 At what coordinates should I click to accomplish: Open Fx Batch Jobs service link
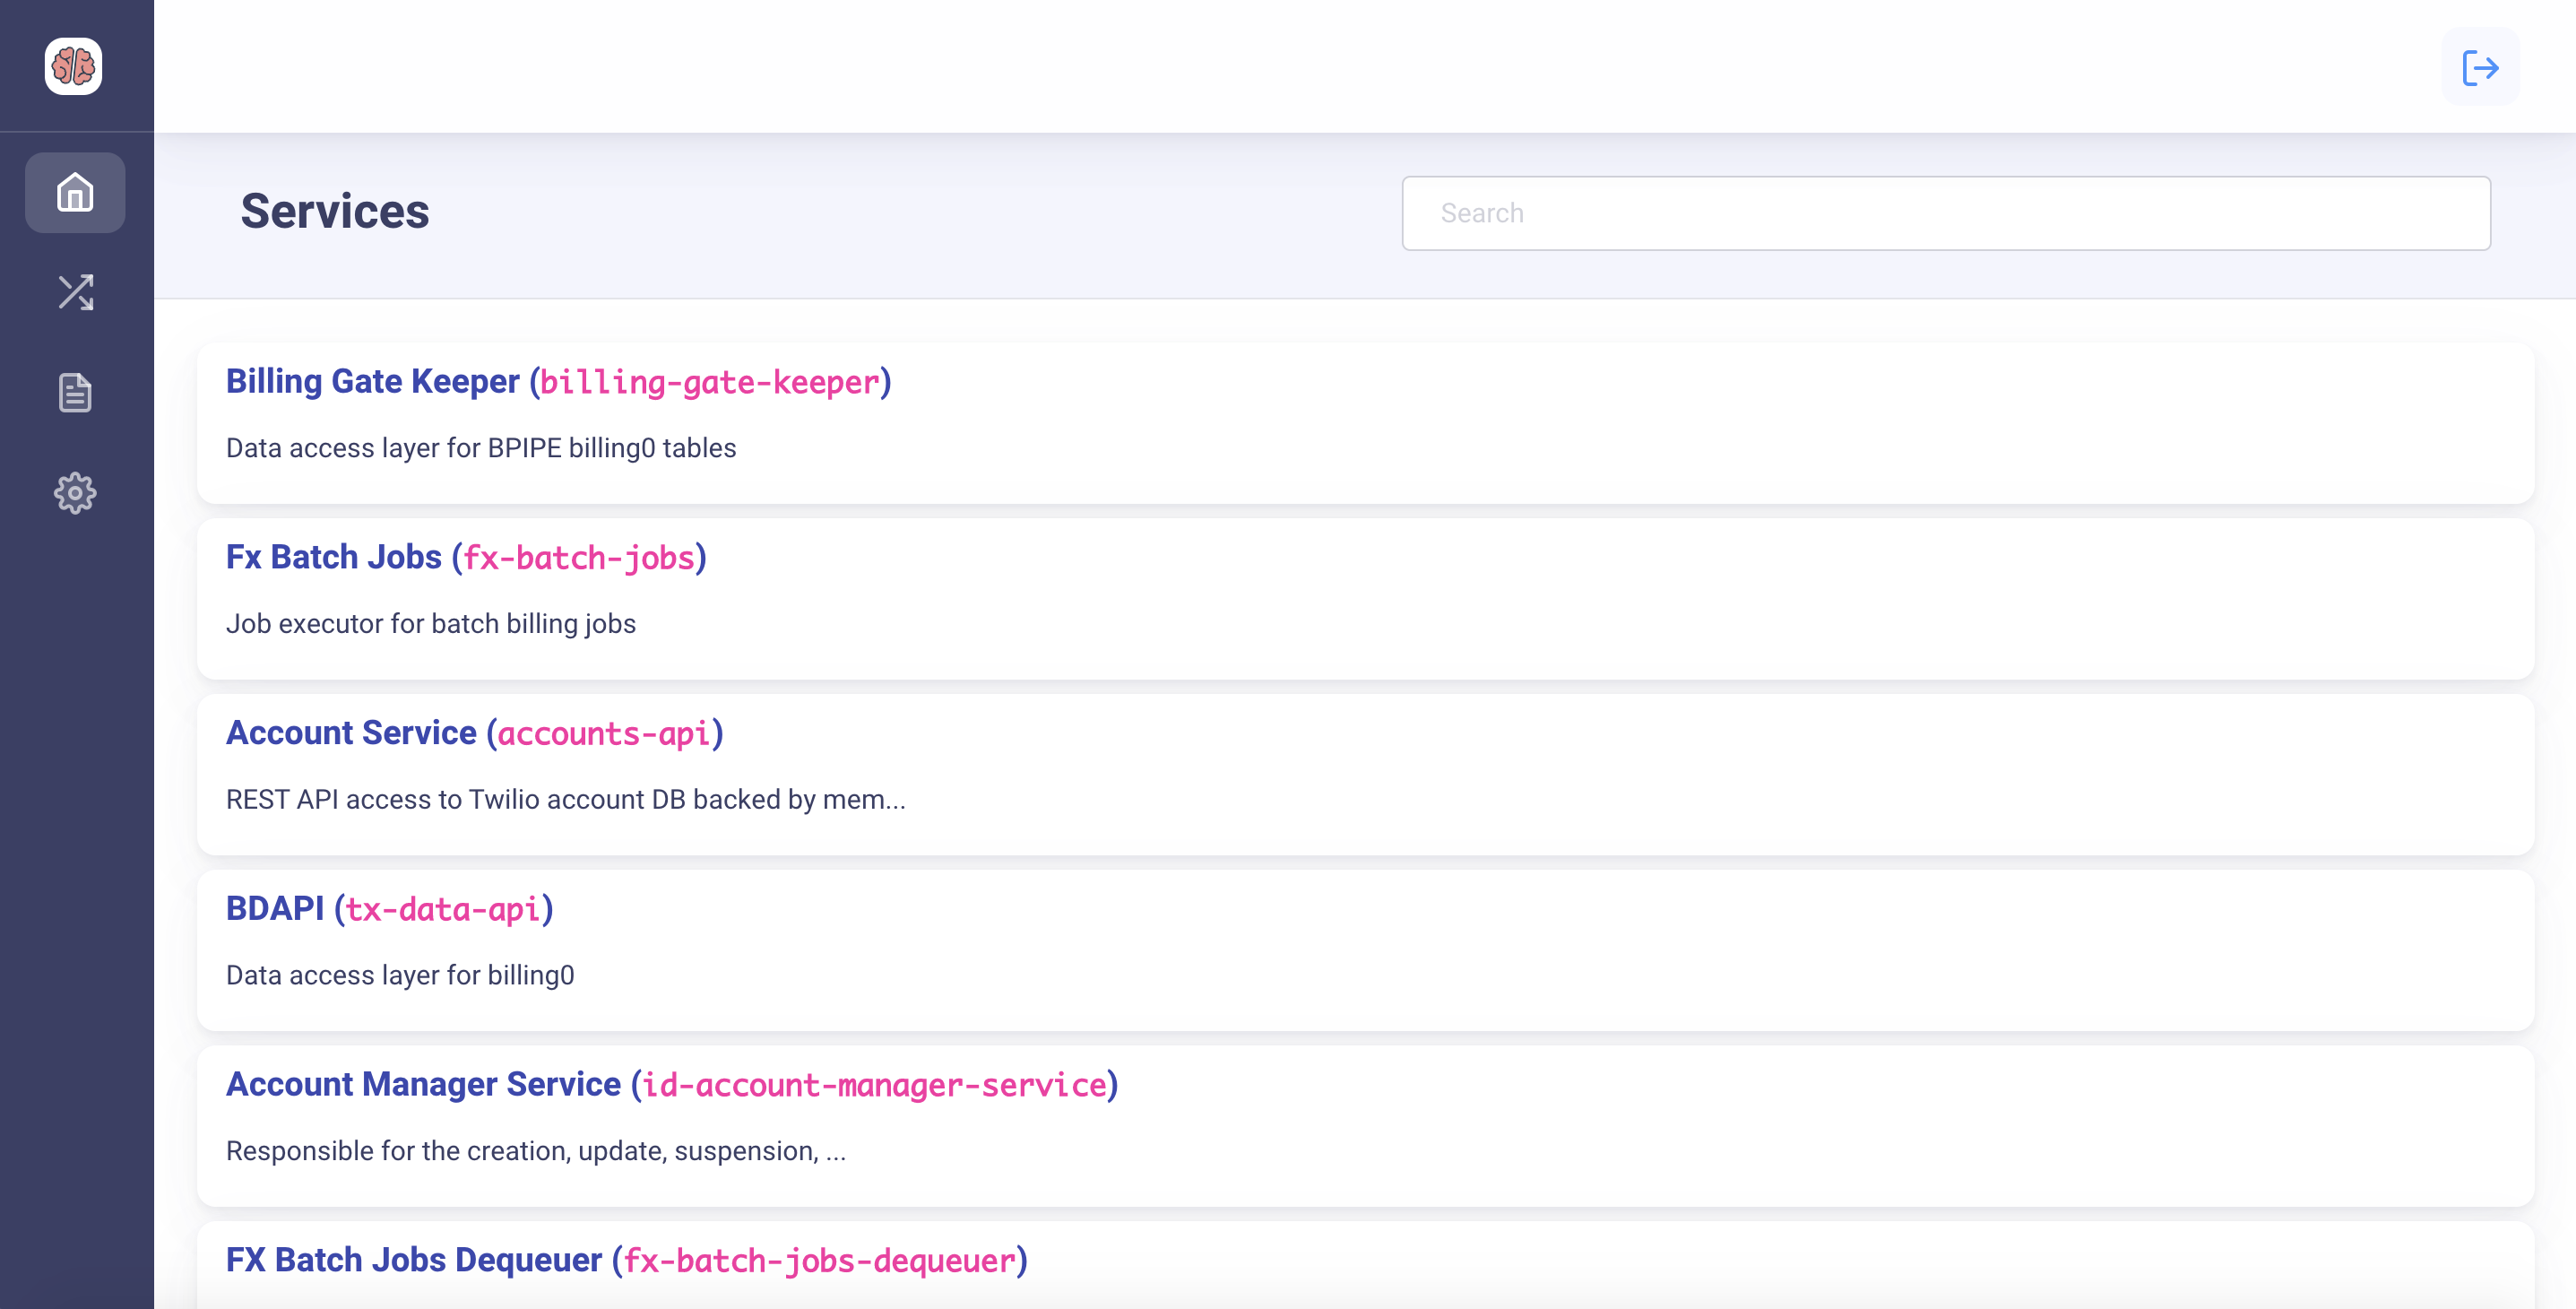click(466, 558)
